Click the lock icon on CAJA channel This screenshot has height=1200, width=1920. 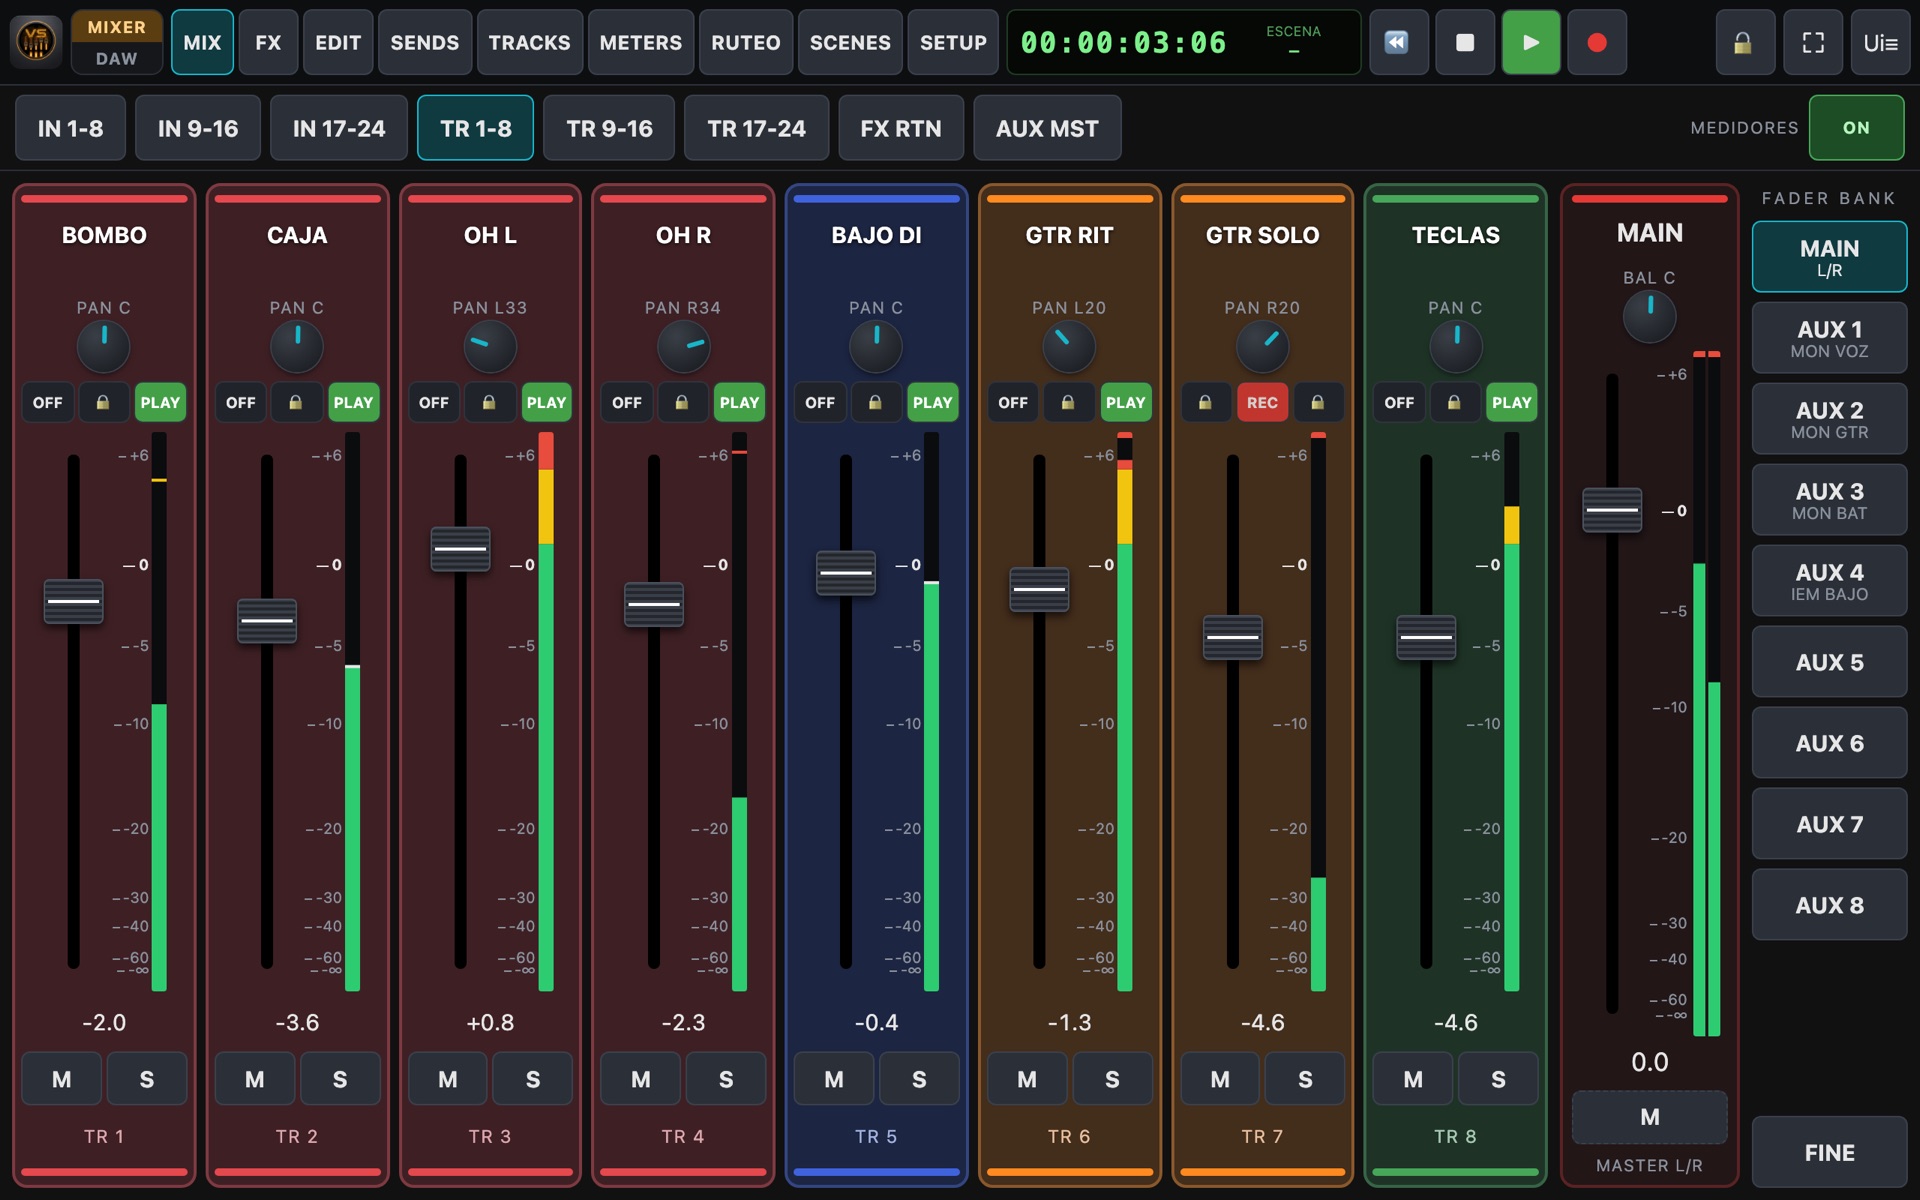(x=296, y=402)
